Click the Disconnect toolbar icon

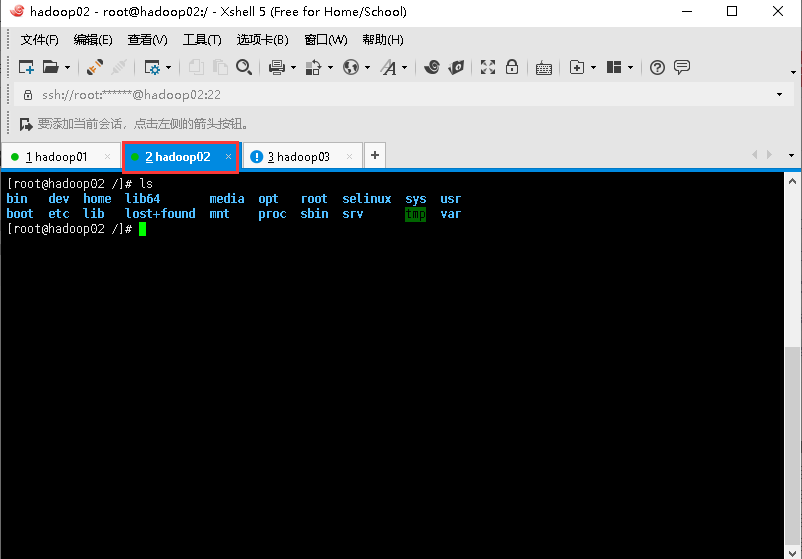pyautogui.click(x=119, y=67)
